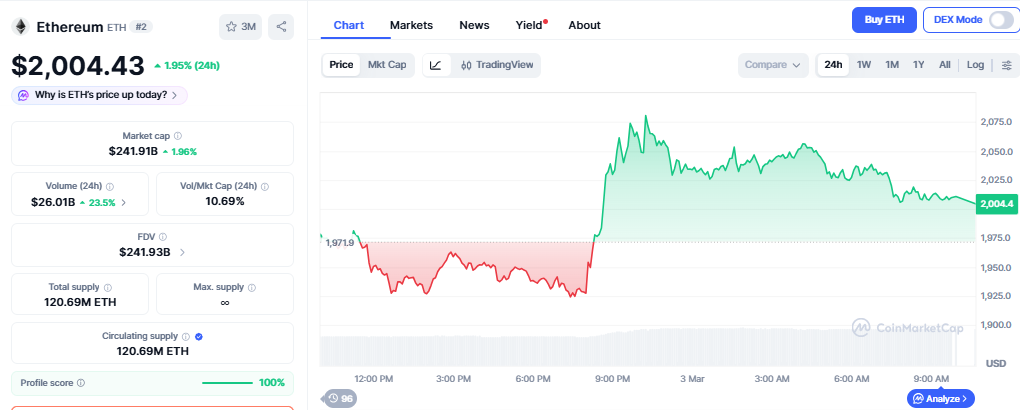Click the history clock 96 badge
1020x410 pixels.
click(340, 398)
